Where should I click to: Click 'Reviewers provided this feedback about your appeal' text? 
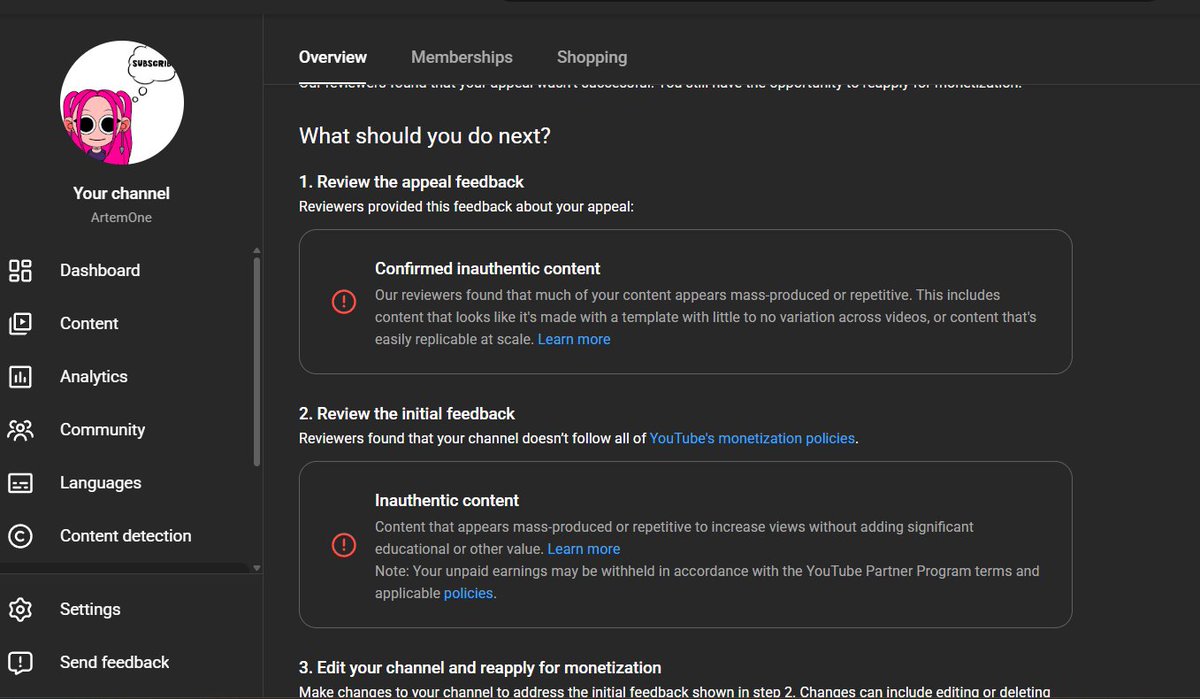[x=467, y=207]
